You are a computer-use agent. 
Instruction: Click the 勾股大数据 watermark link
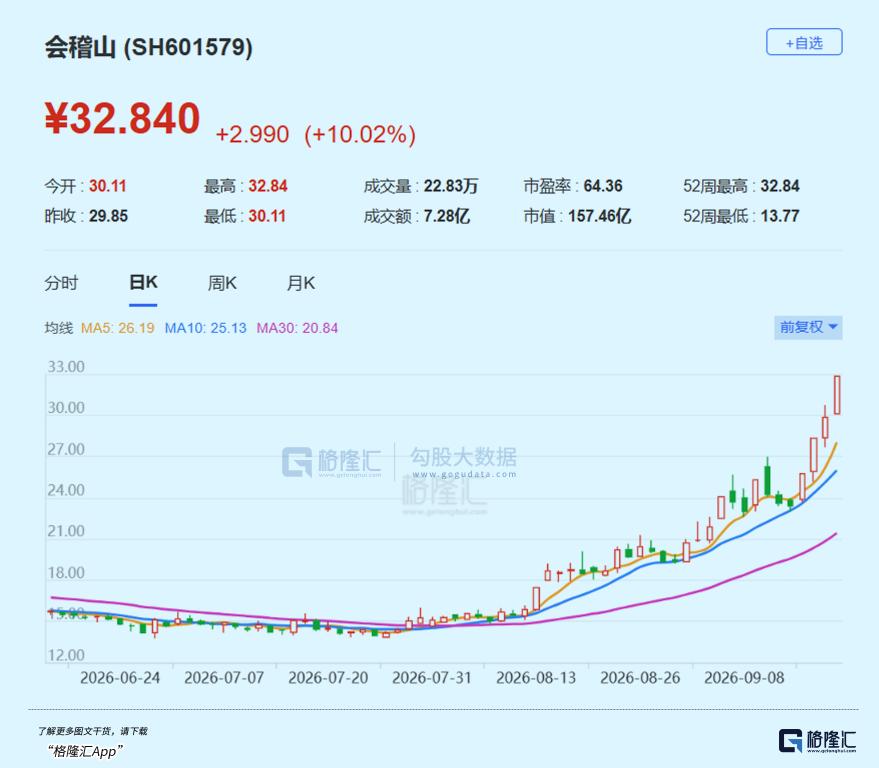coord(463,462)
